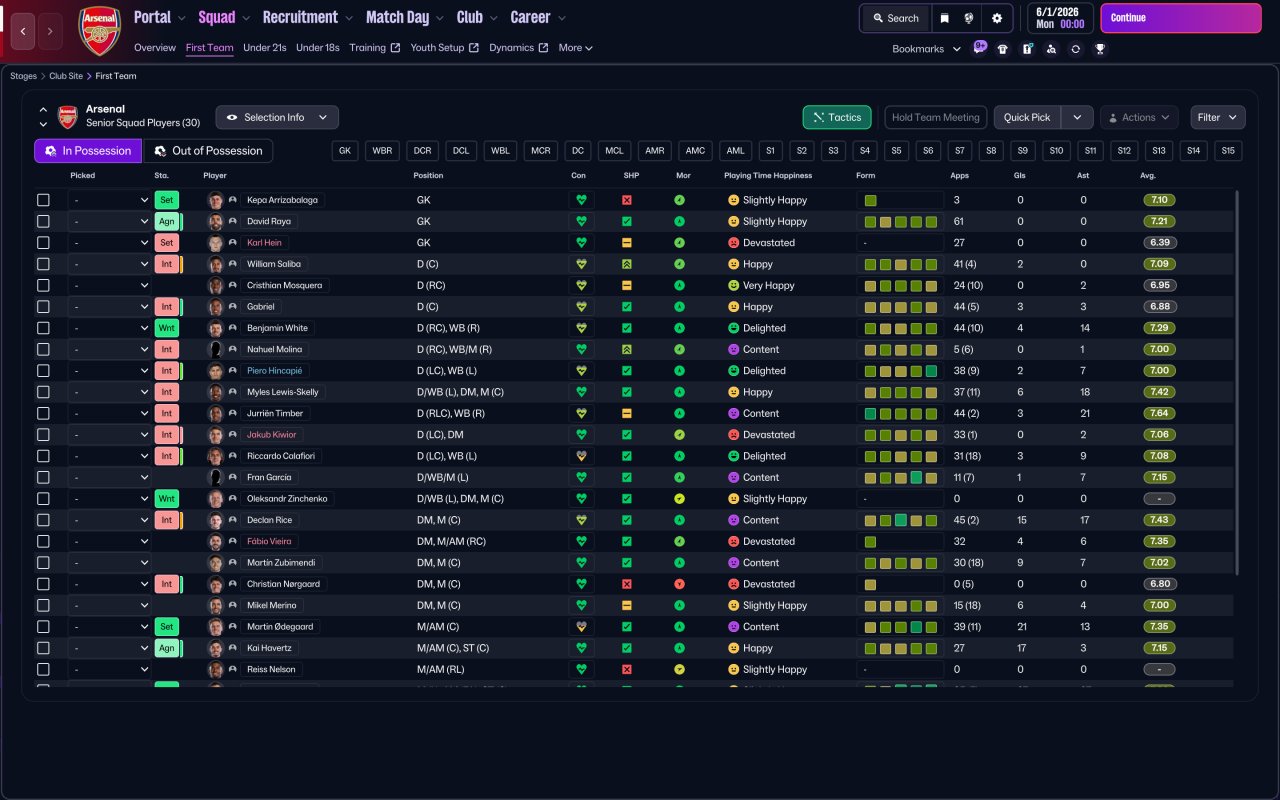Screen dimensions: 1280x800
Task: Click Jakub Kiwior's devastated face icon
Action: (x=733, y=435)
